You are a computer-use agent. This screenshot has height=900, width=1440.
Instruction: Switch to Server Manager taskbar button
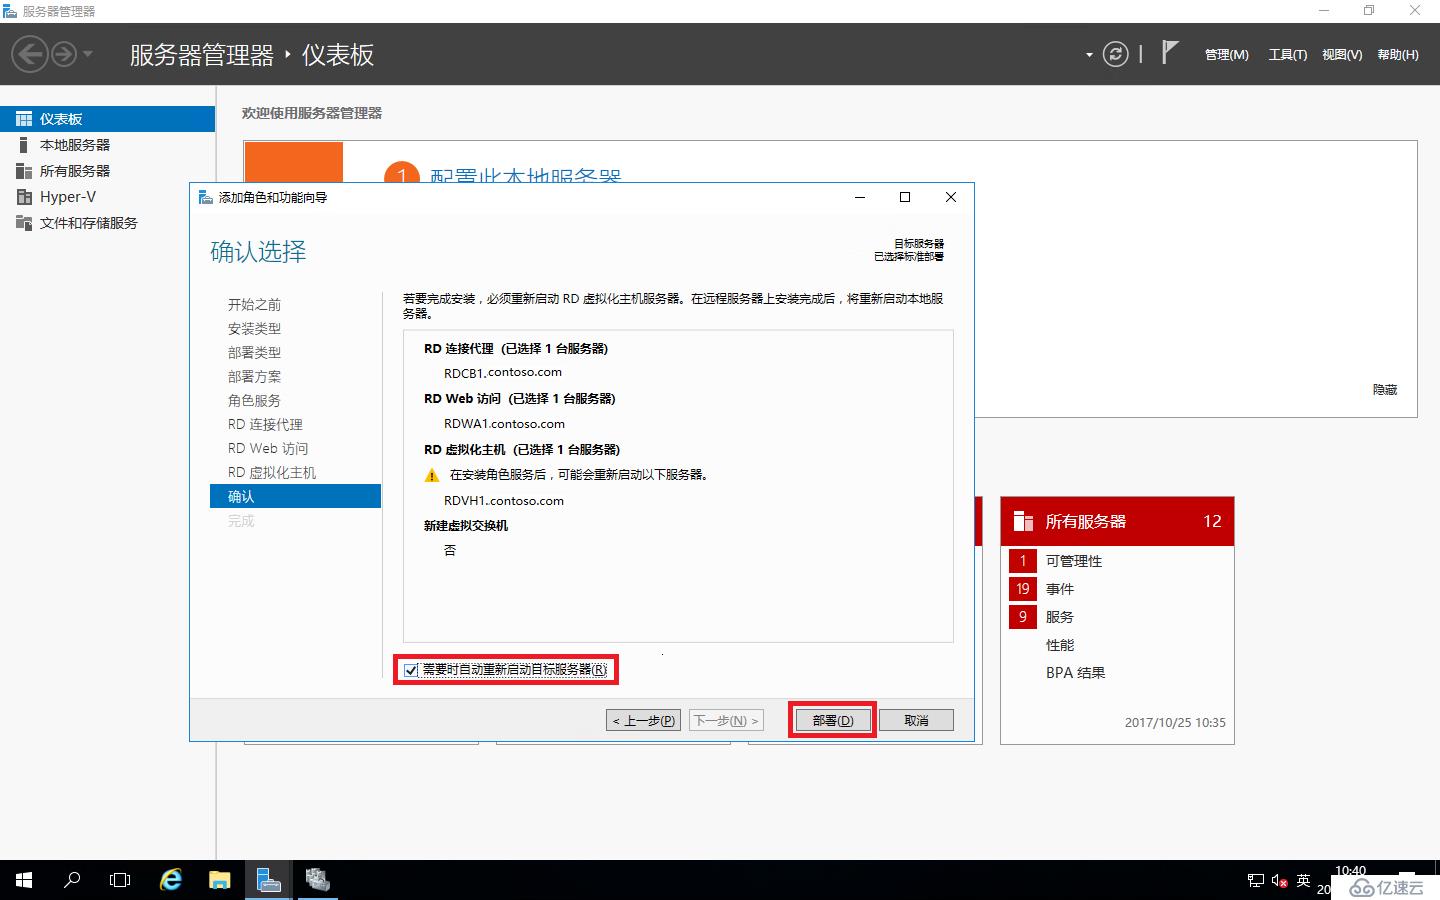[x=268, y=880]
